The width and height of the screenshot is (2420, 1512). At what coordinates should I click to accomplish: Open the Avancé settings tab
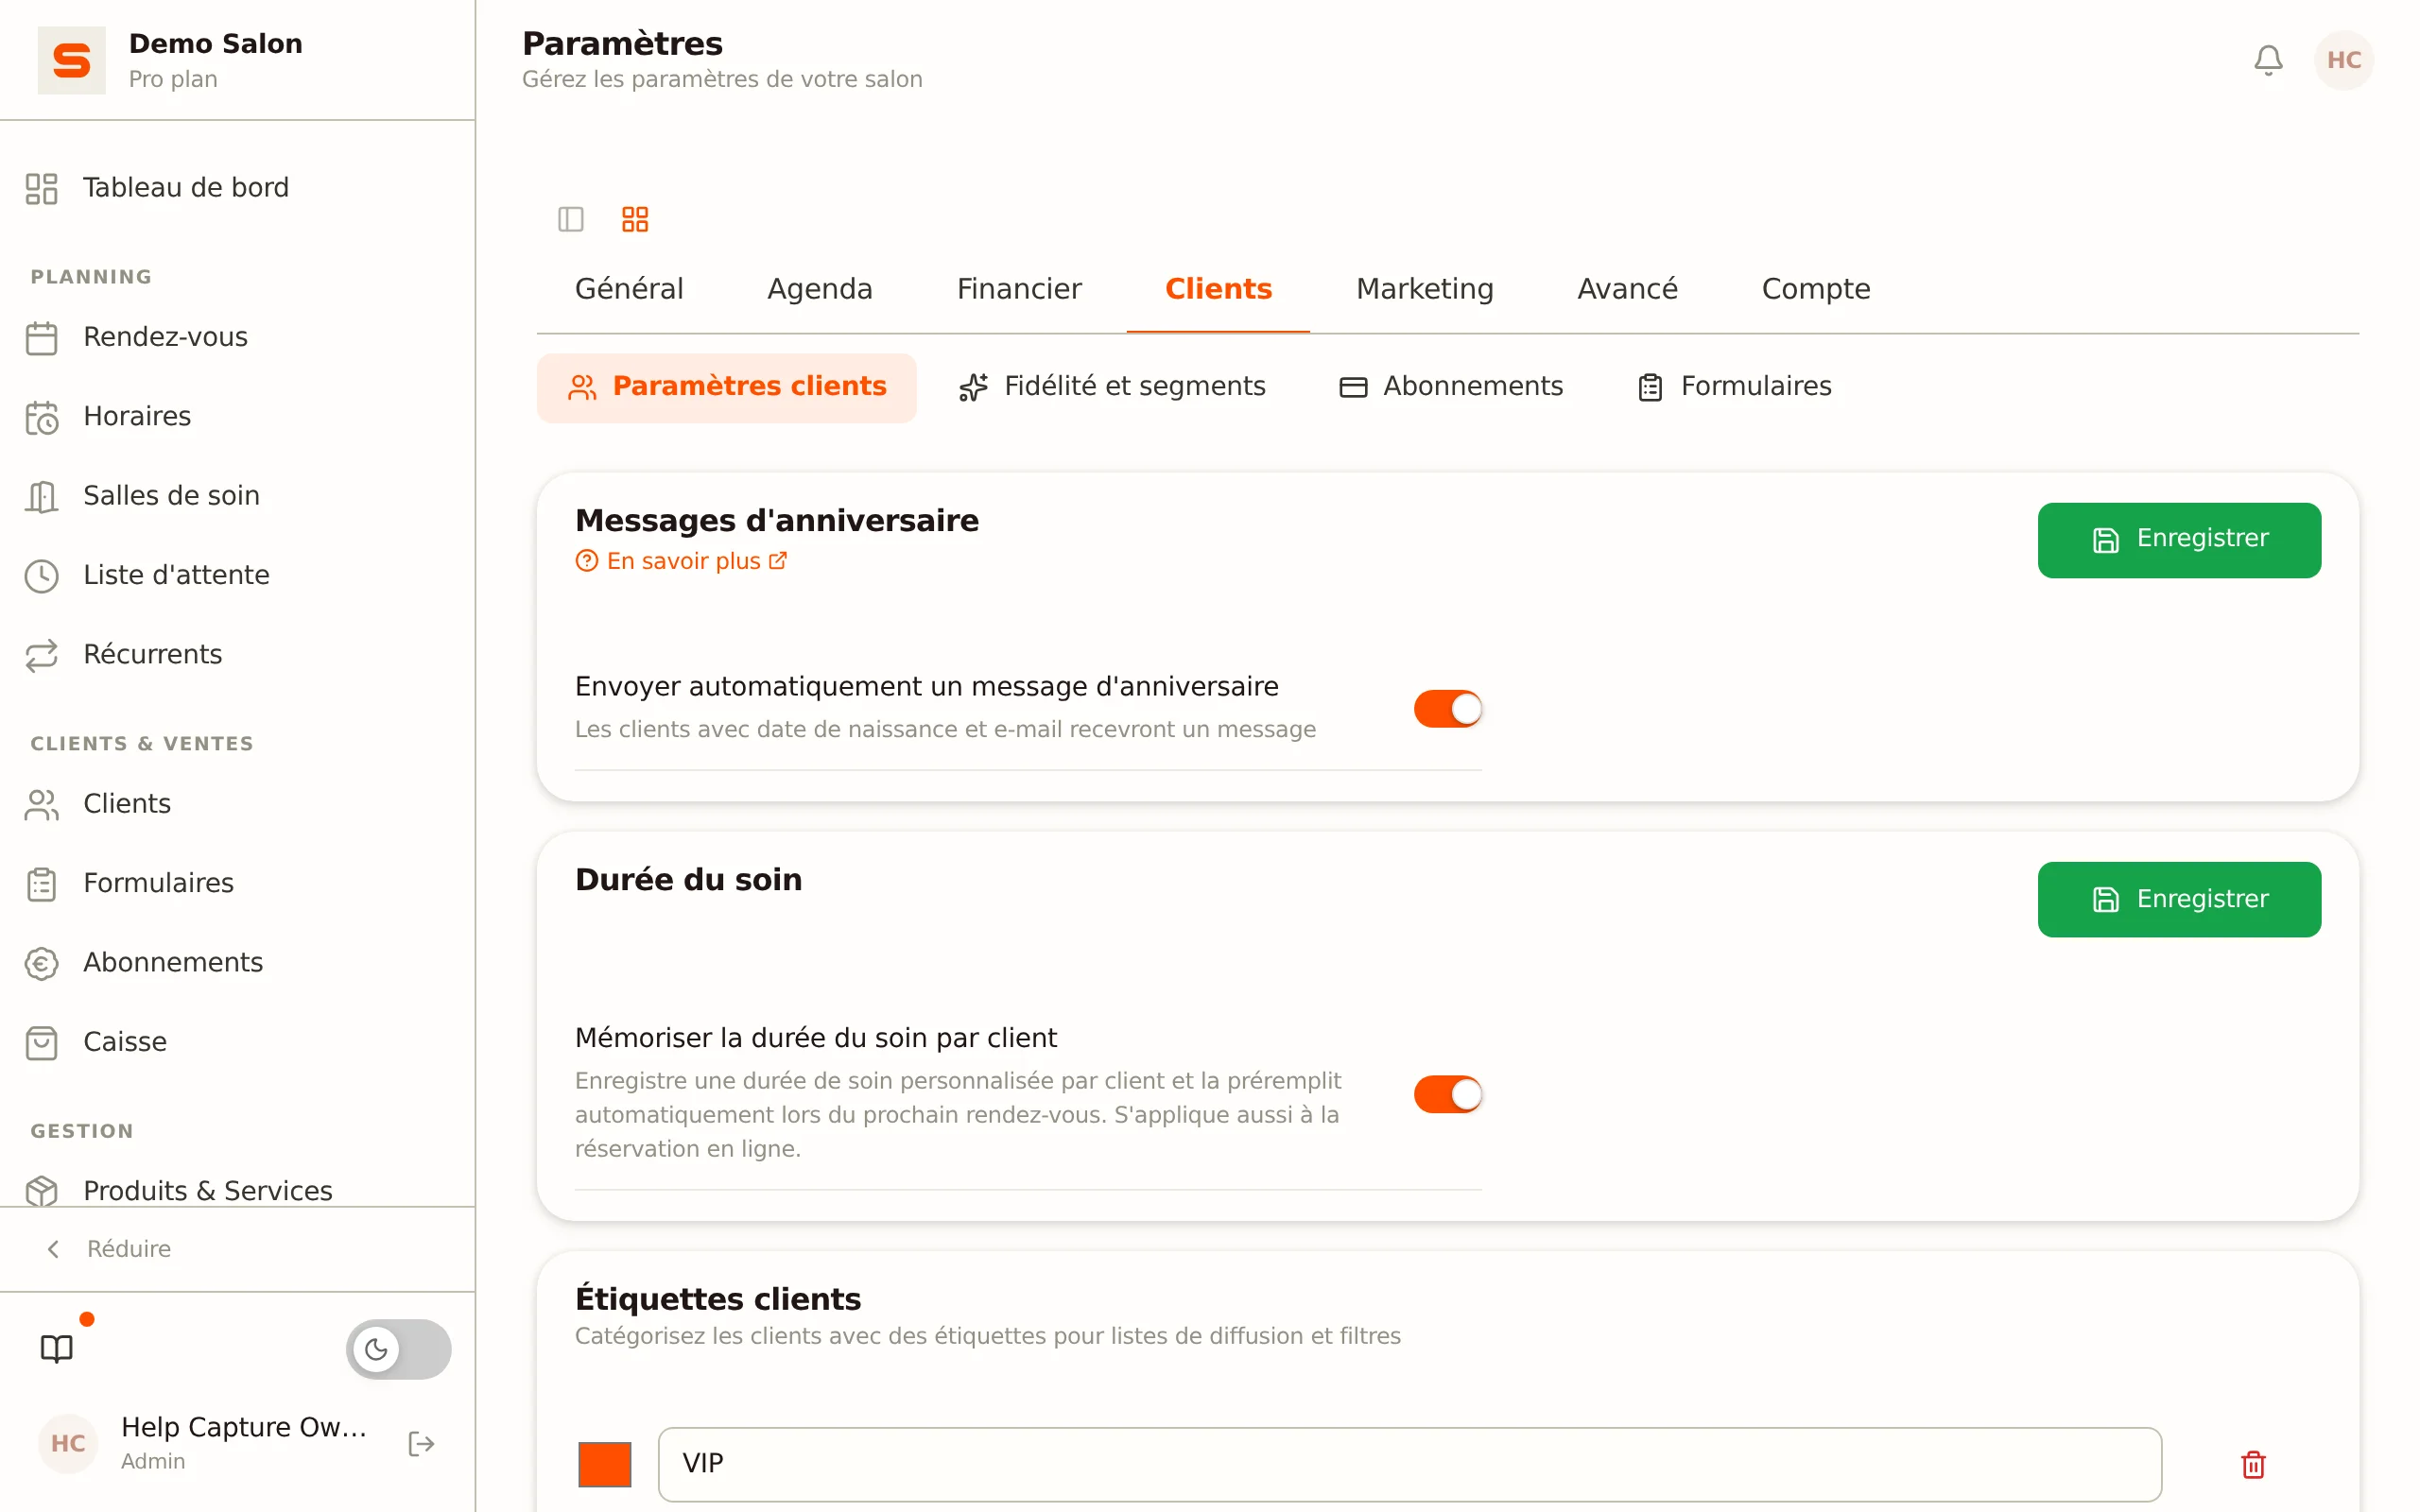(1627, 289)
